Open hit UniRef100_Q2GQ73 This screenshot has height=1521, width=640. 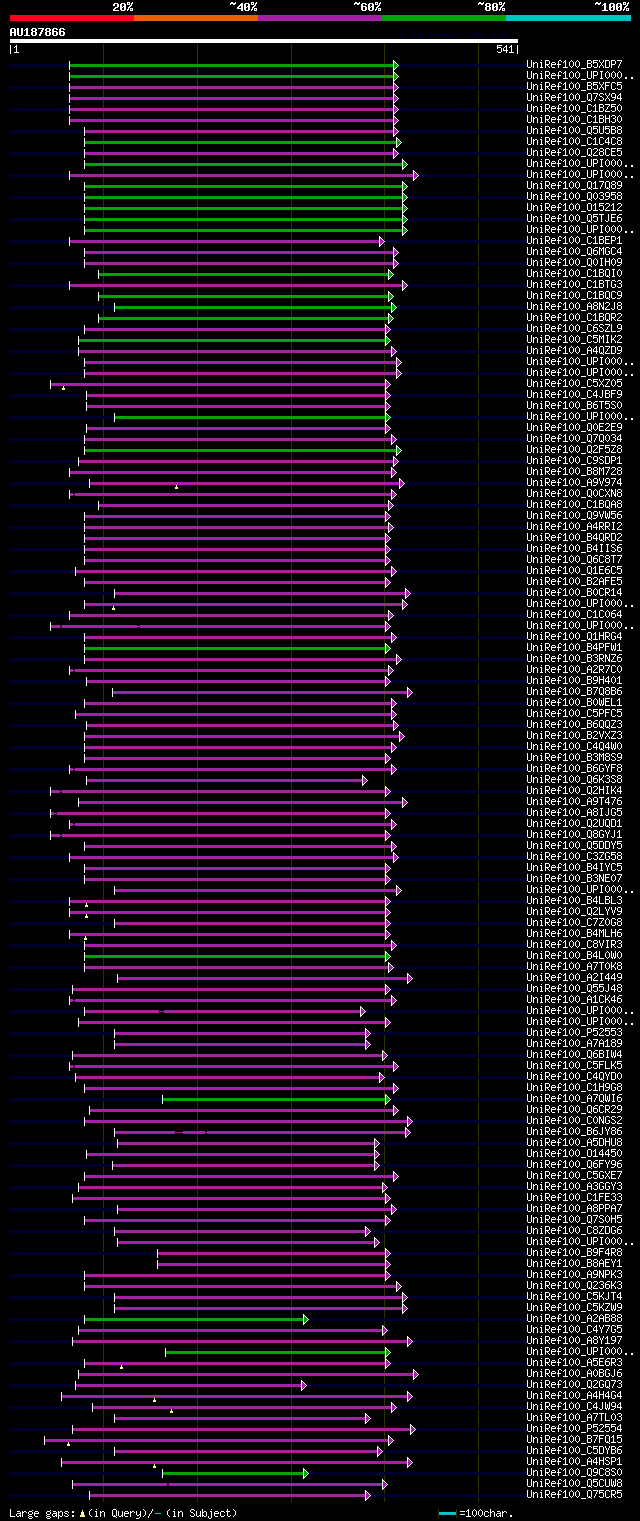pyautogui.click(x=574, y=1385)
